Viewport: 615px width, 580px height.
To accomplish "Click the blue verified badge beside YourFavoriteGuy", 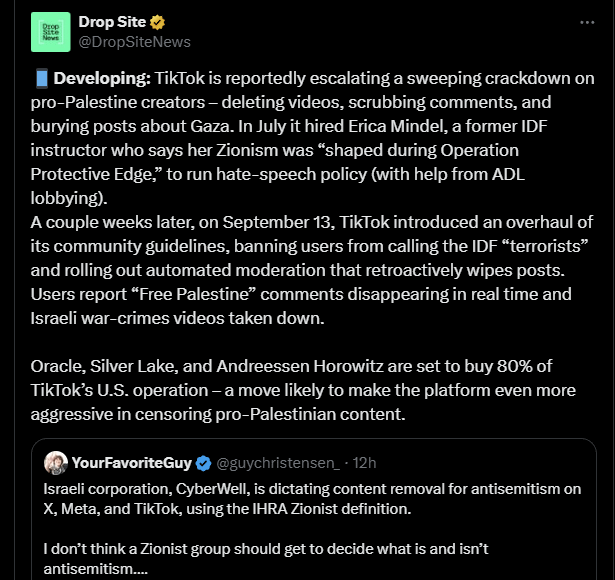I will pos(204,463).
